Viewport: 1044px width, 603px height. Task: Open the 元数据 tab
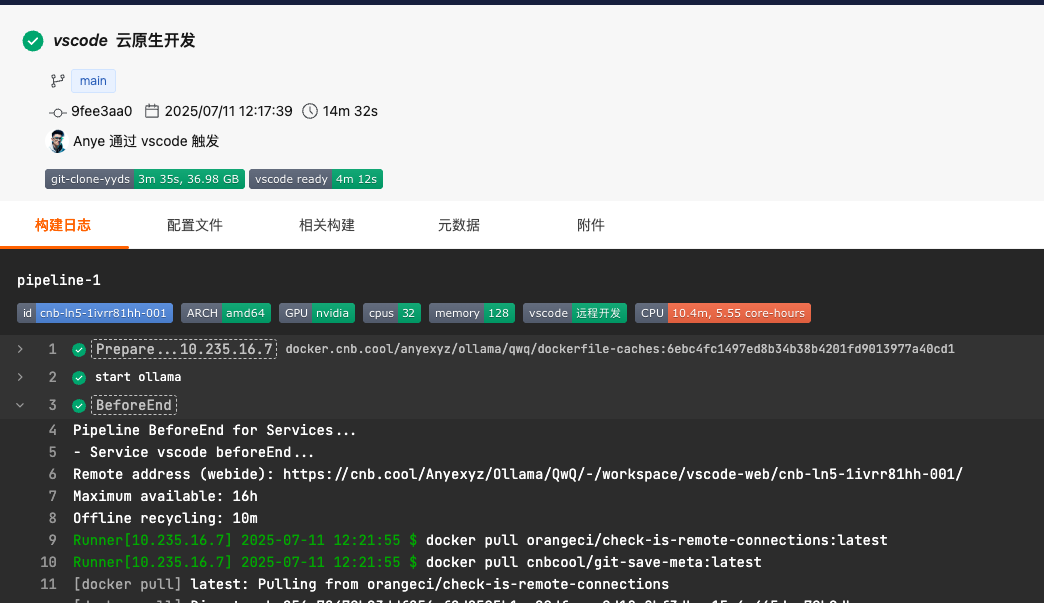pos(459,225)
